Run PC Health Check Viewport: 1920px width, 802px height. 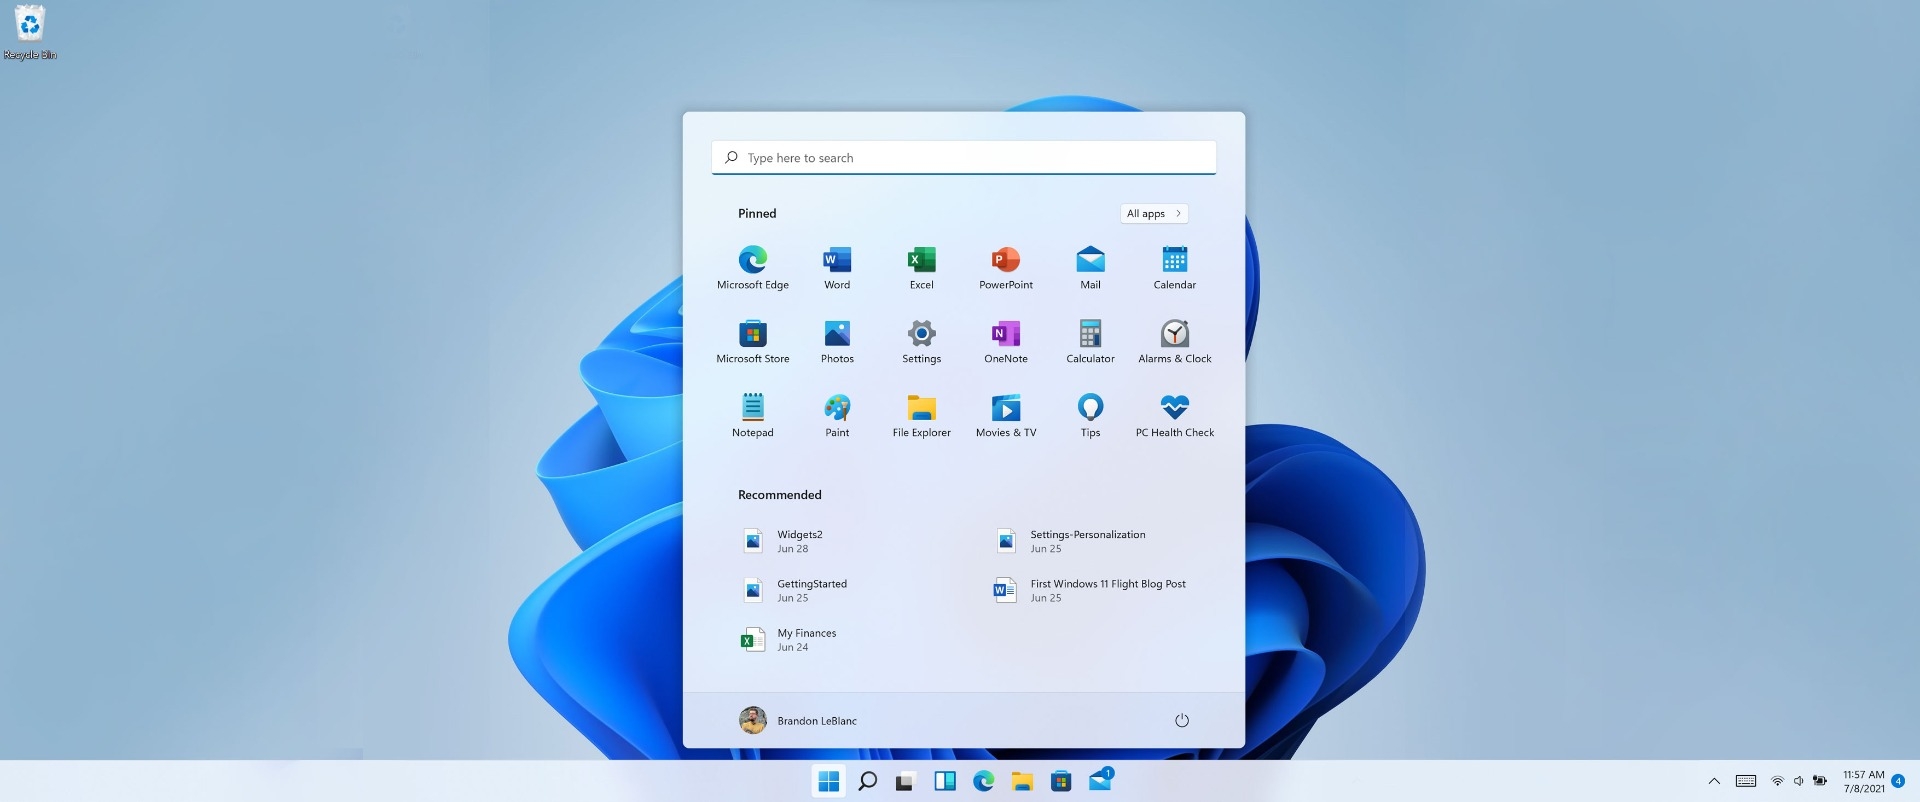1175,415
